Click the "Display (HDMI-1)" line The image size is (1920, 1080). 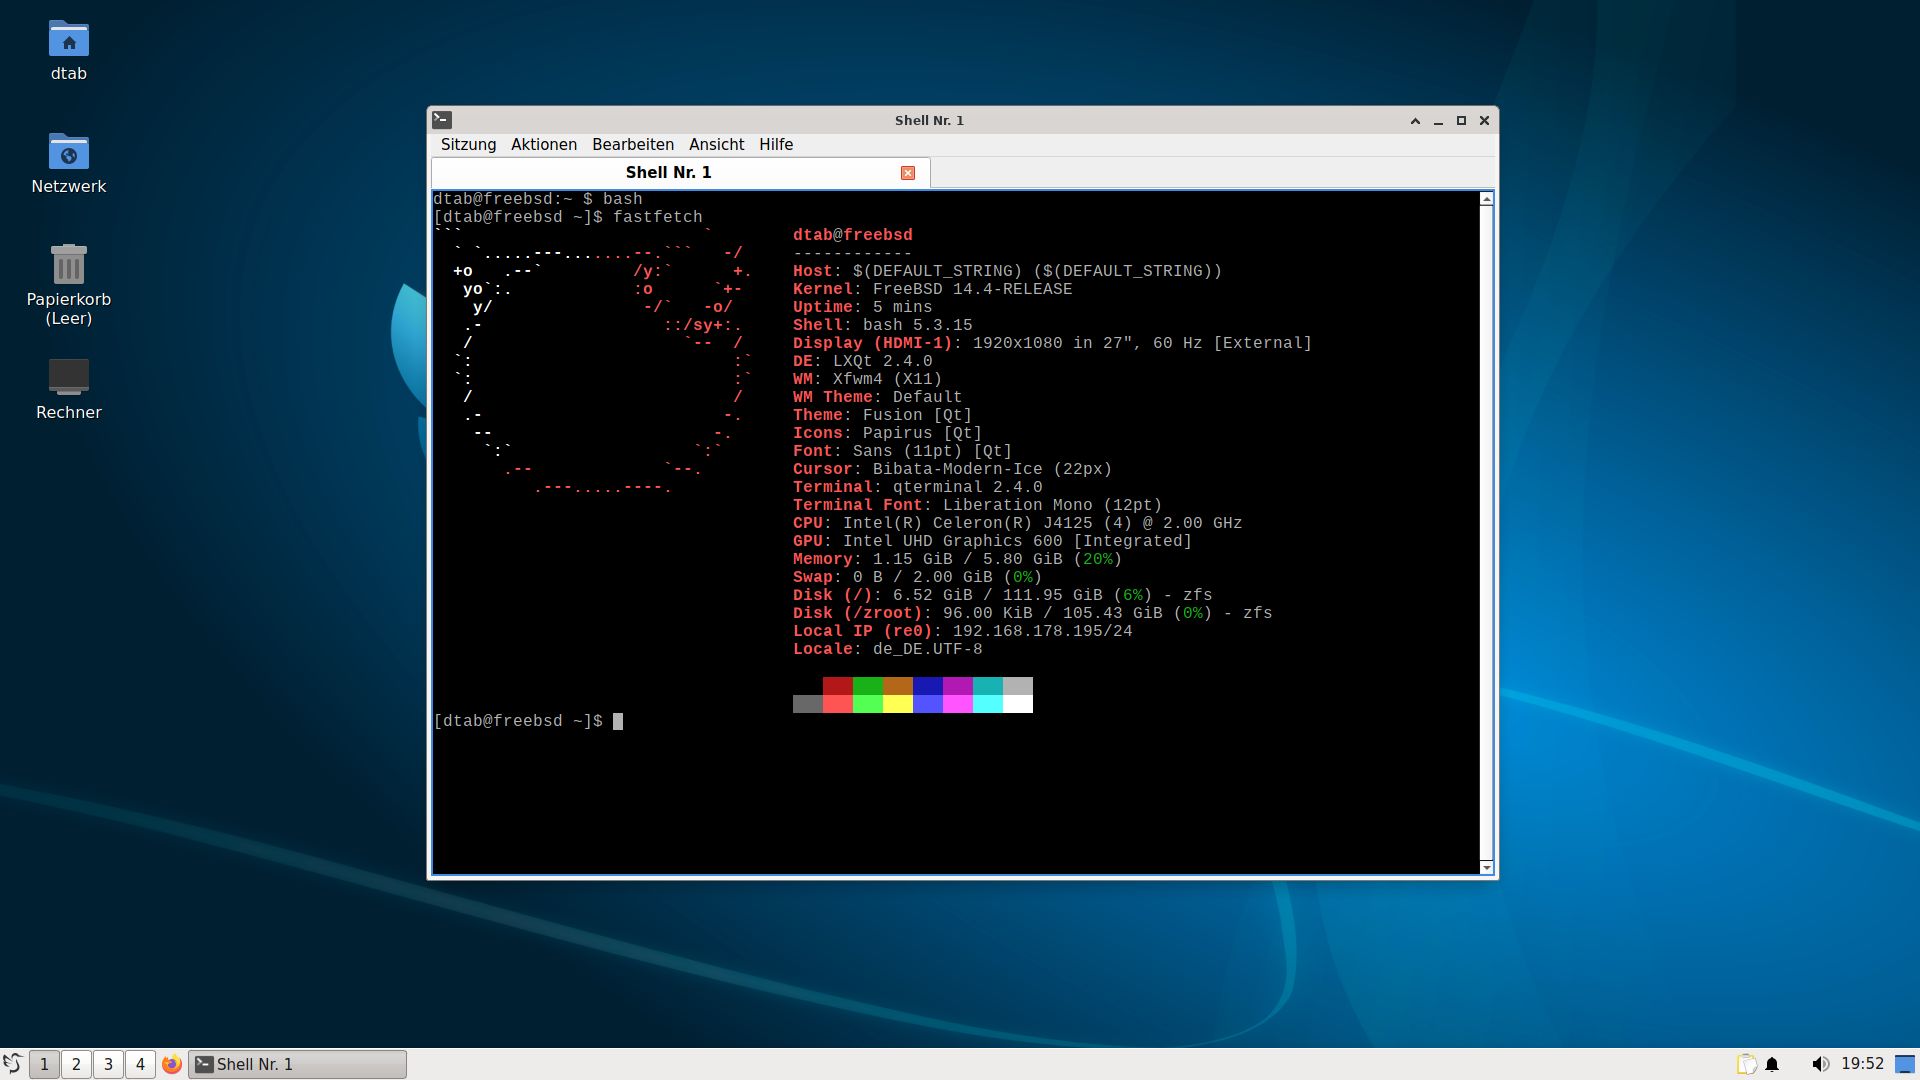tap(1053, 343)
